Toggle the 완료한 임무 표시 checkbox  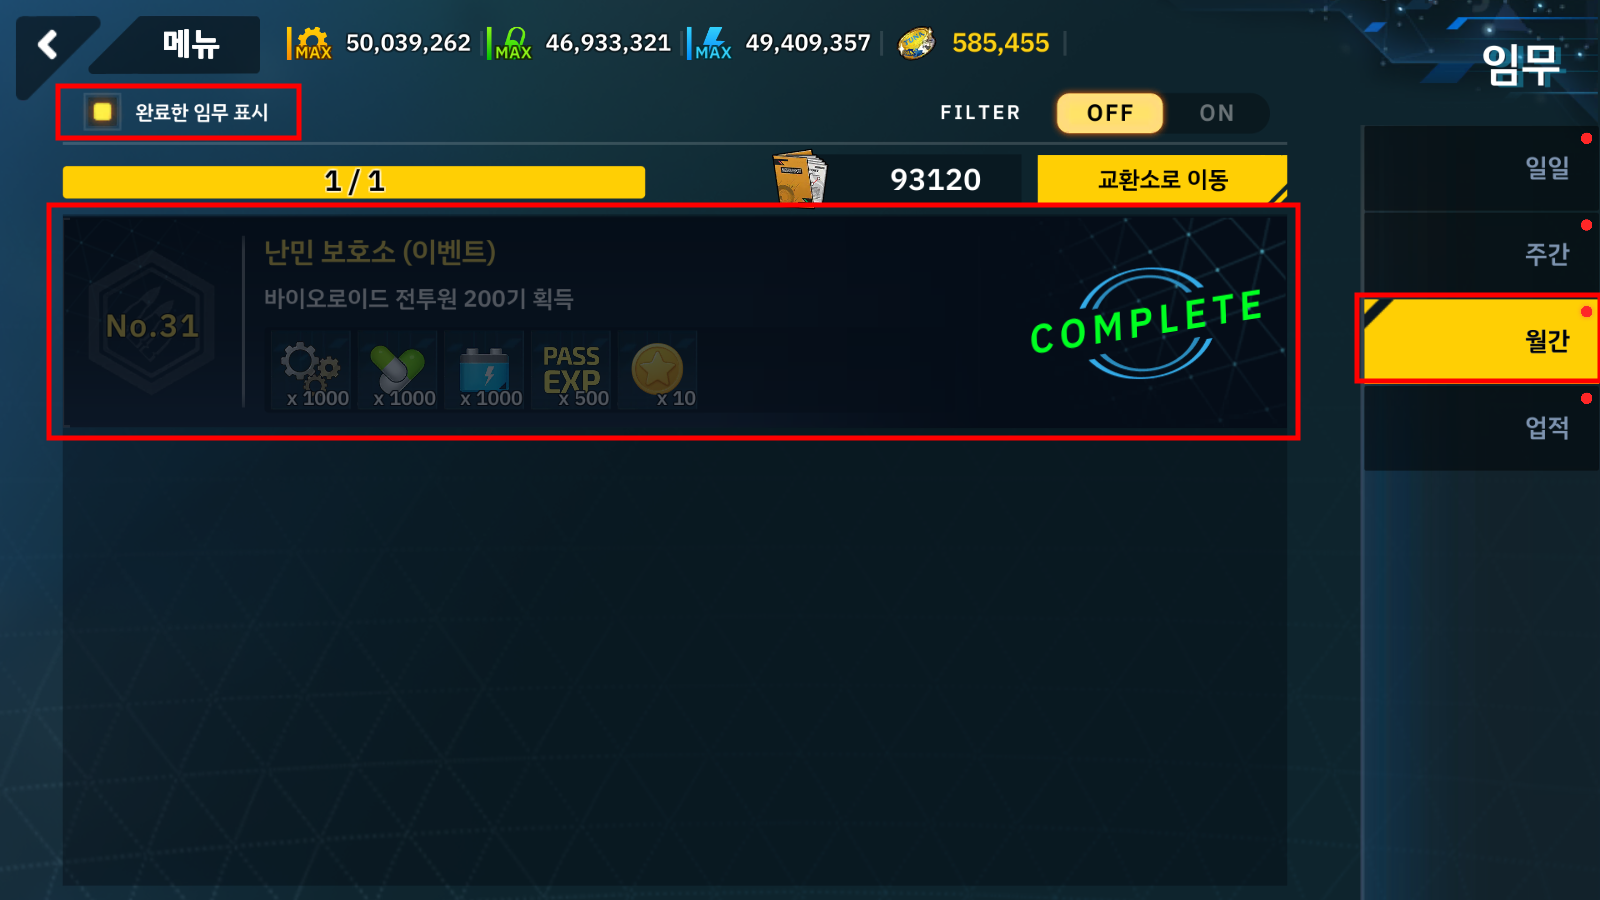point(102,112)
